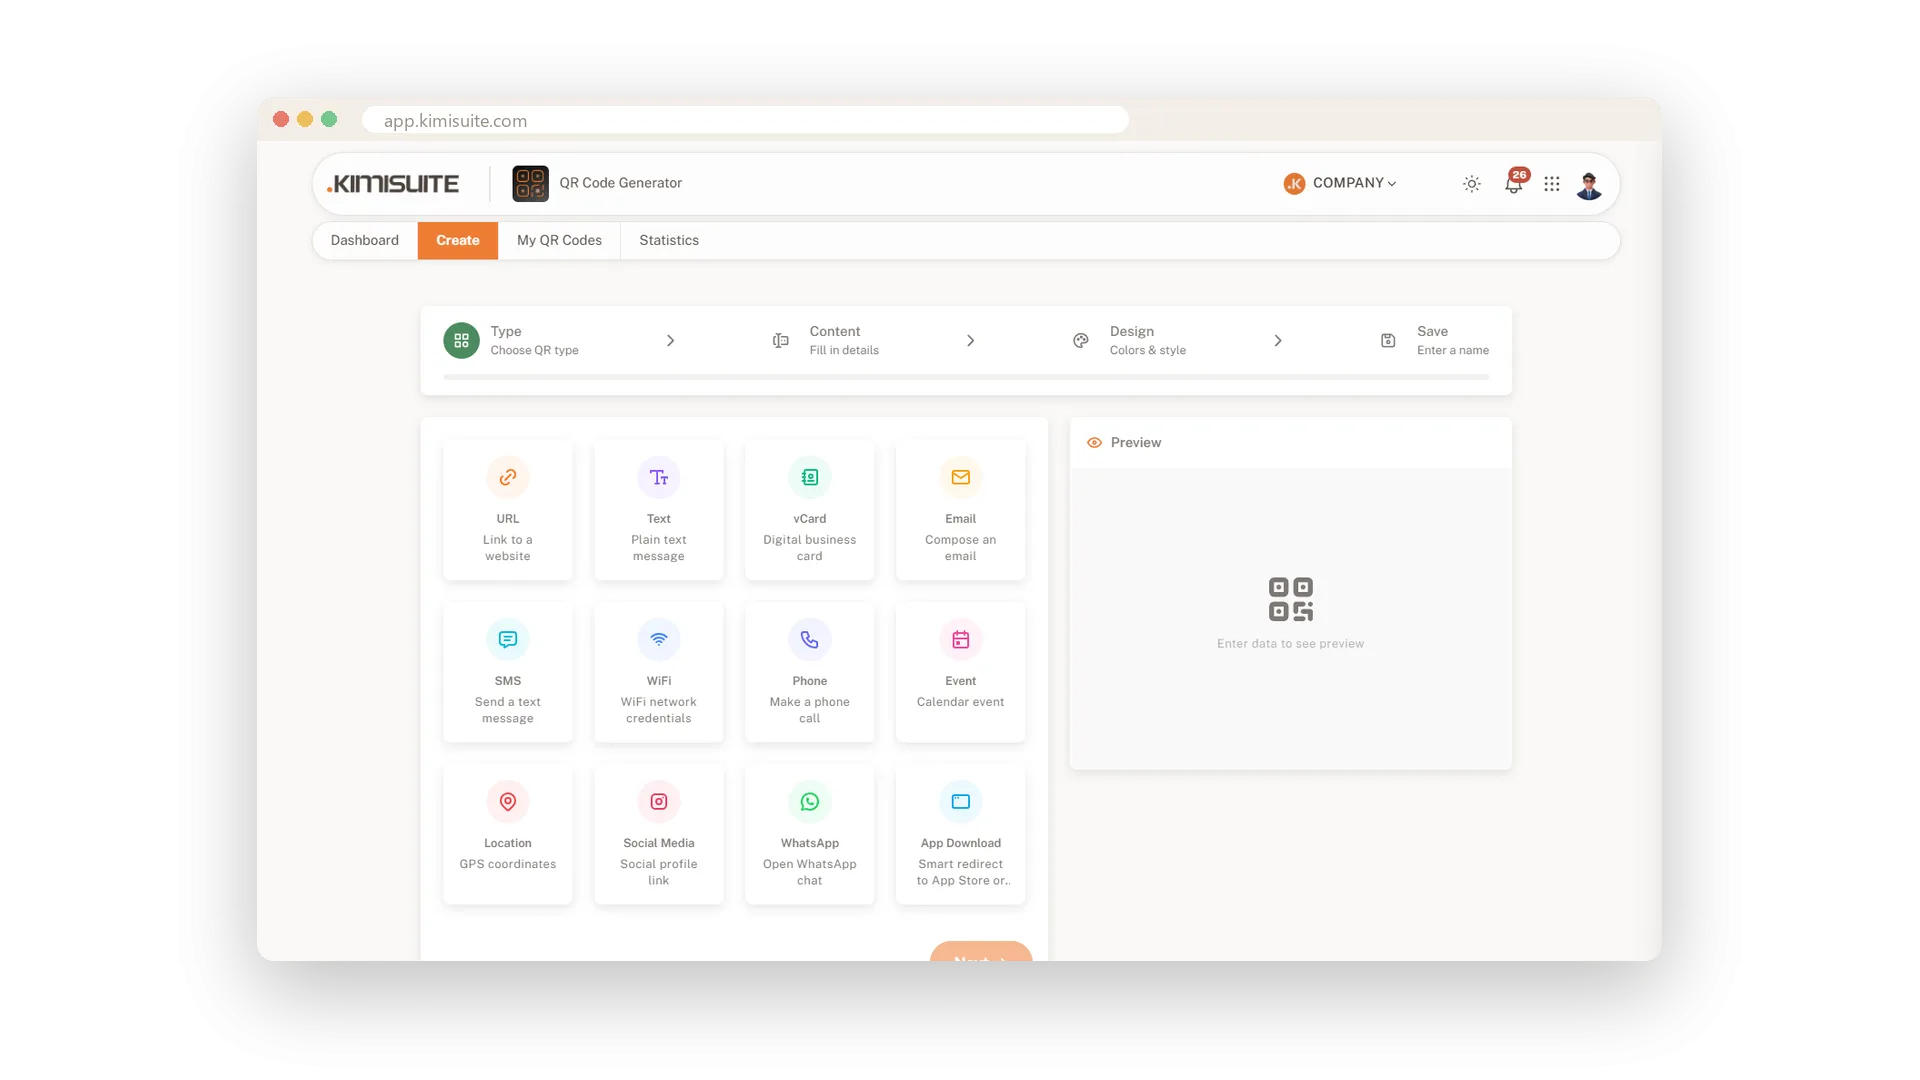The width and height of the screenshot is (1920, 1080).
Task: Pick the Social Media Instagram icon
Action: (x=659, y=801)
